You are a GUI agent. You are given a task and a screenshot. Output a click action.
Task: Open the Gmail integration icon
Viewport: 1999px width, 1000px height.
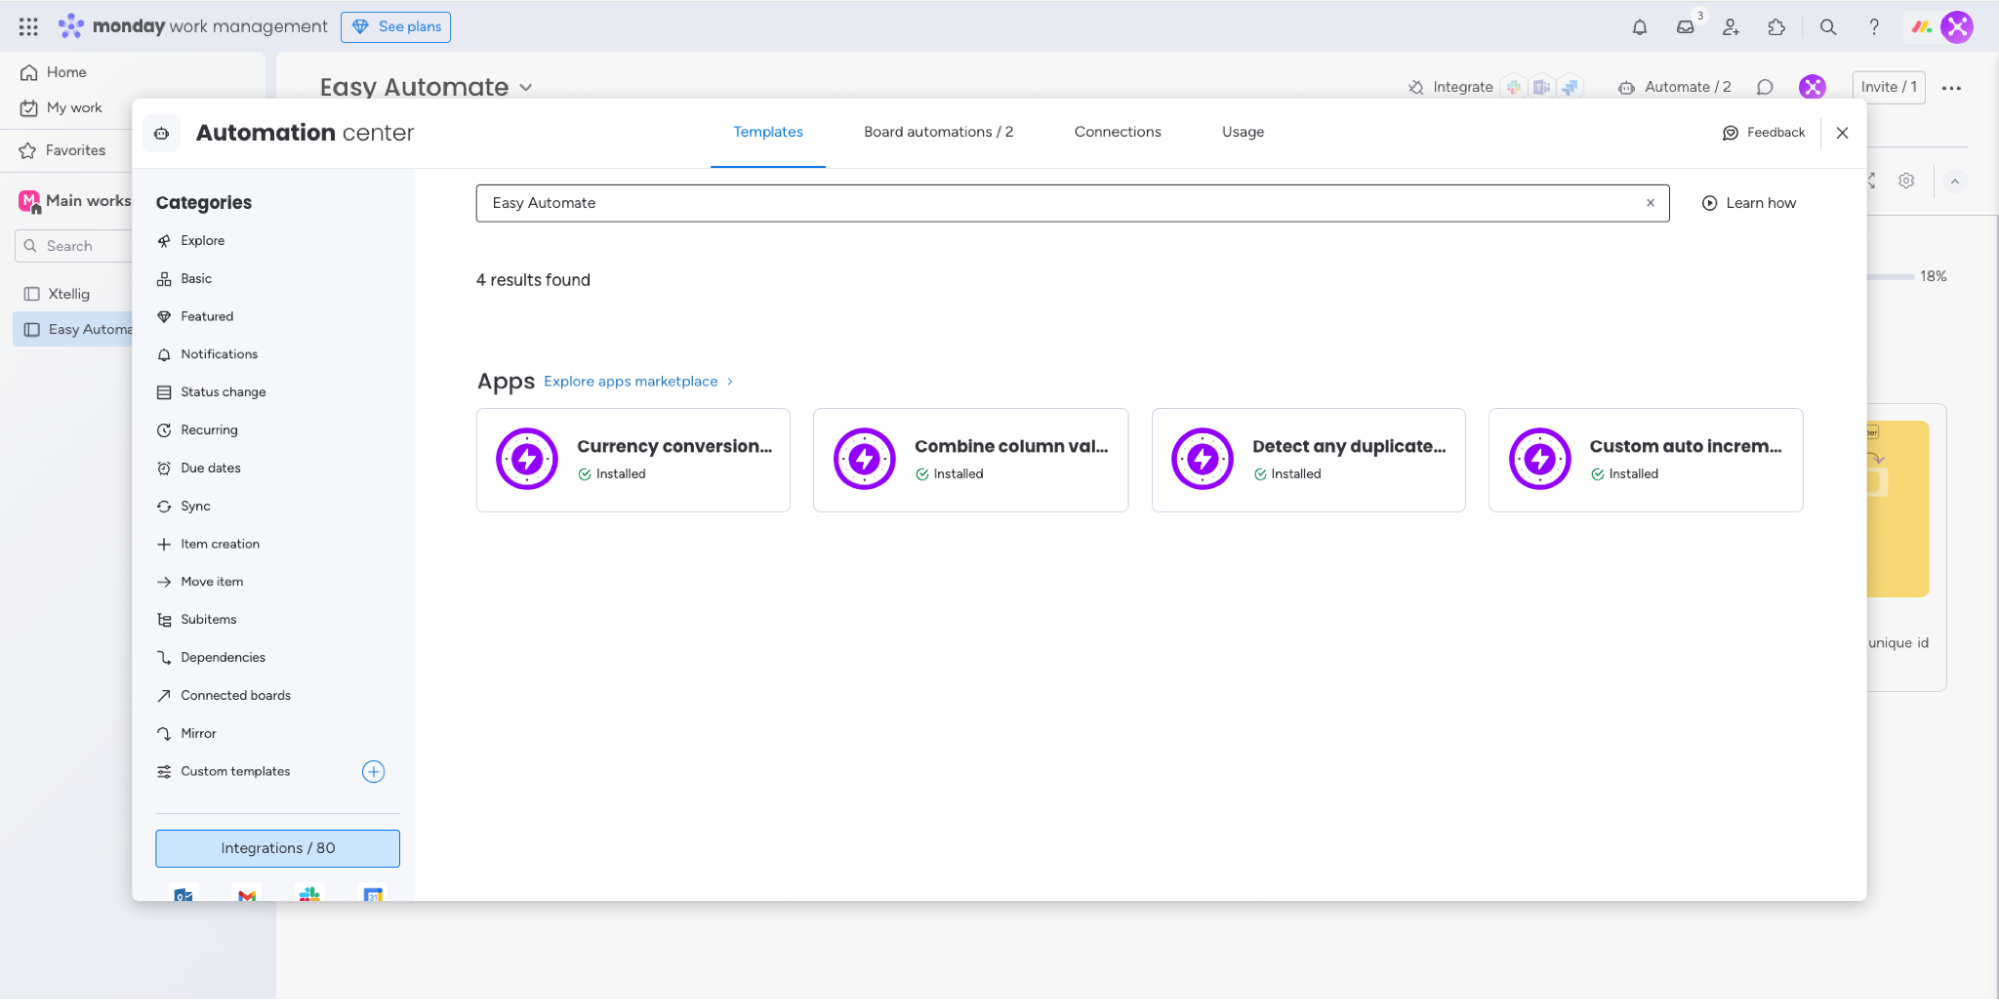(x=246, y=894)
